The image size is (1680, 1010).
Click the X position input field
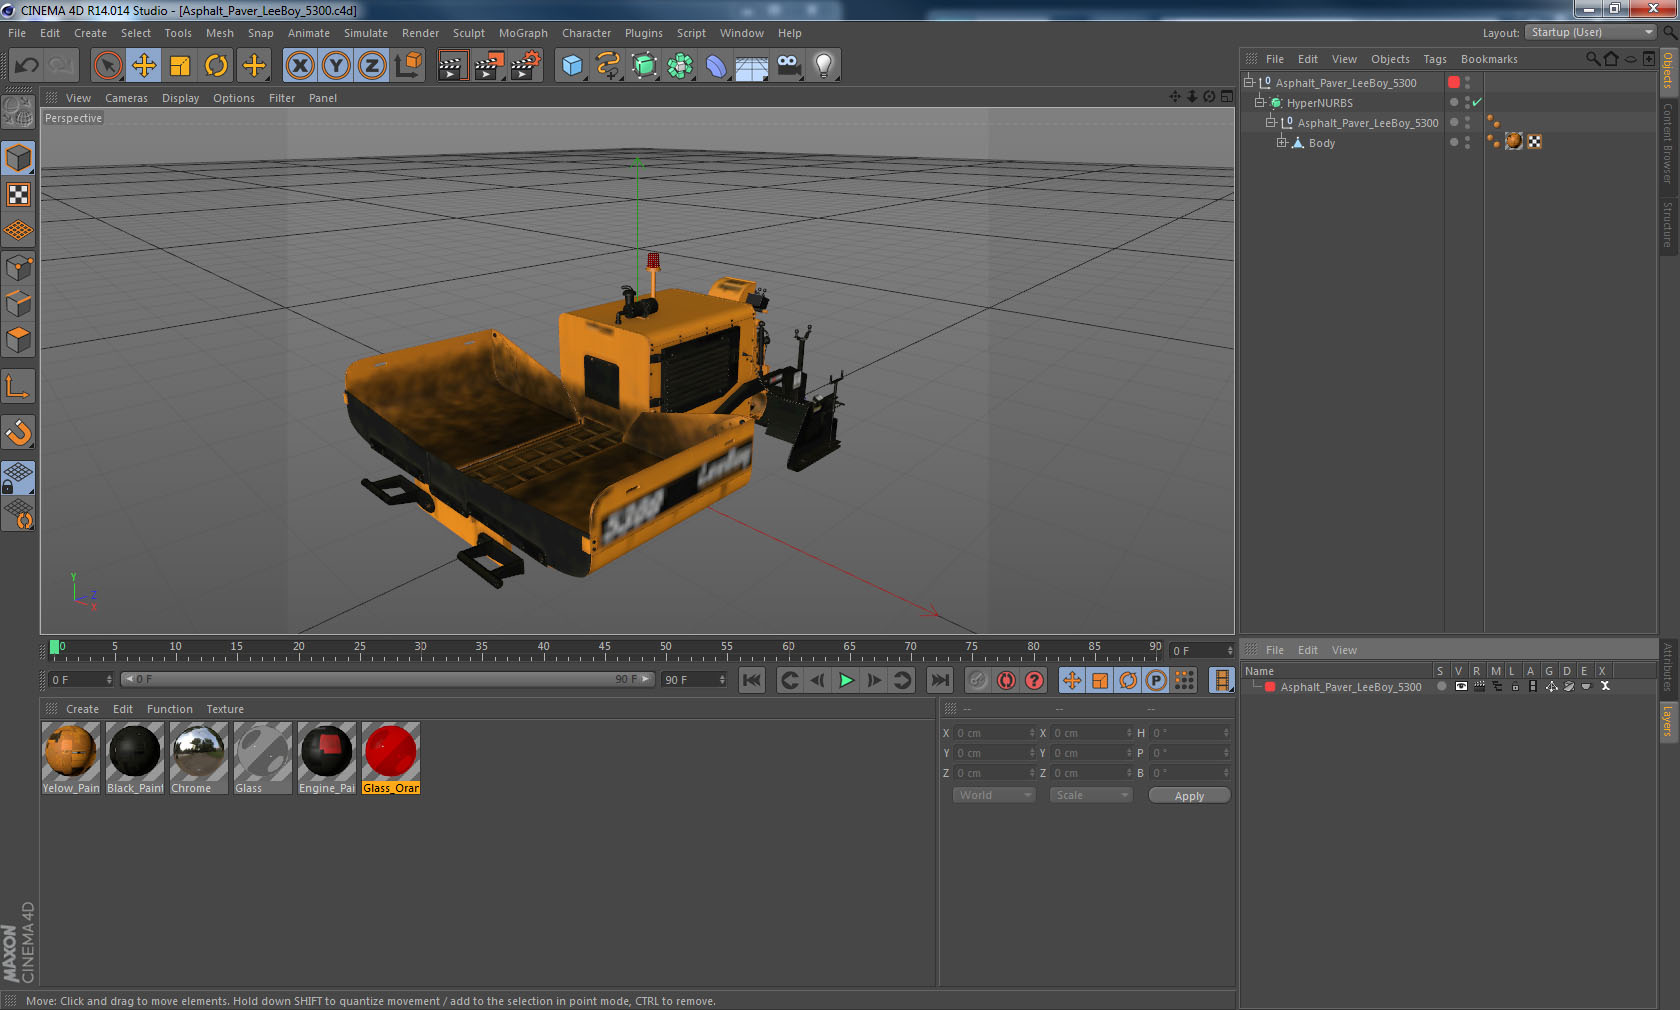pos(994,733)
